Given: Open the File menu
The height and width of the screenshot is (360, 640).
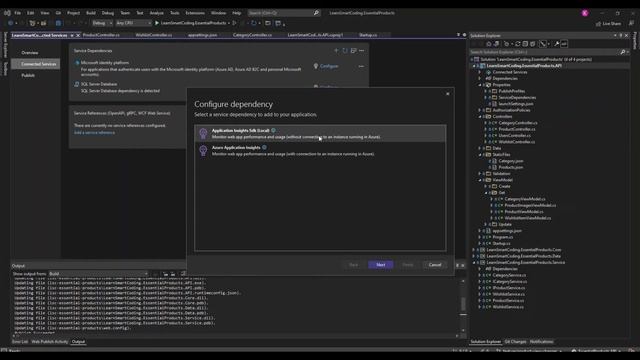Looking at the screenshot, I should pos(18,13).
